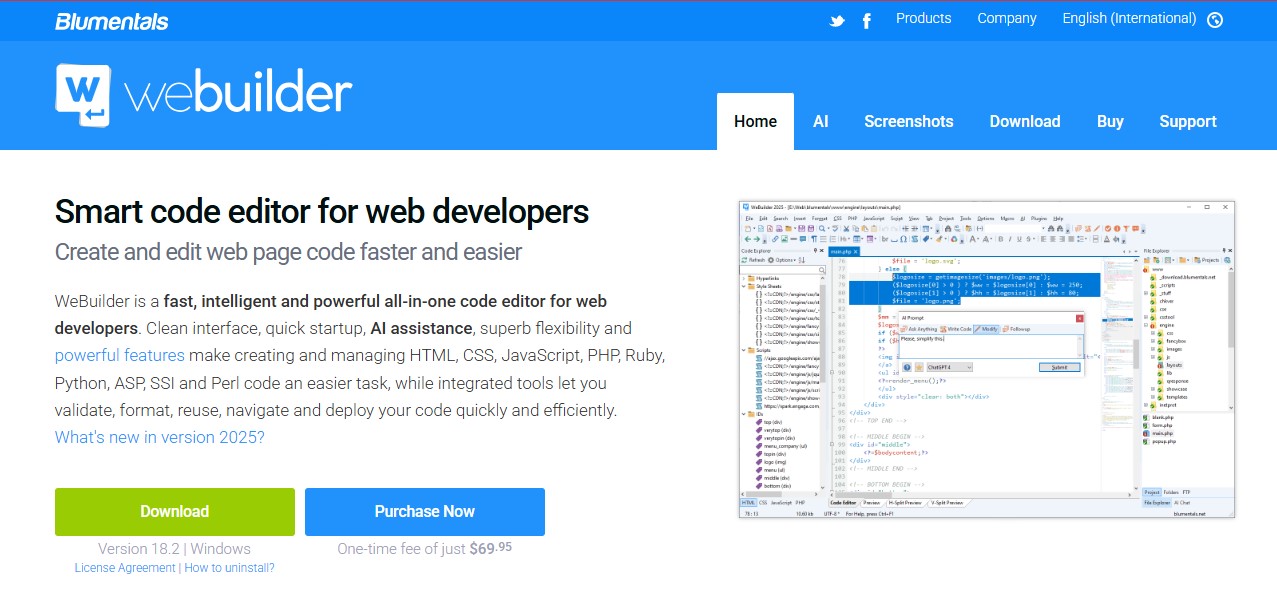This screenshot has height=604, width=1277.
Task: Enlarge the WeBuilder editor screenshot thumbnail
Action: click(x=987, y=359)
